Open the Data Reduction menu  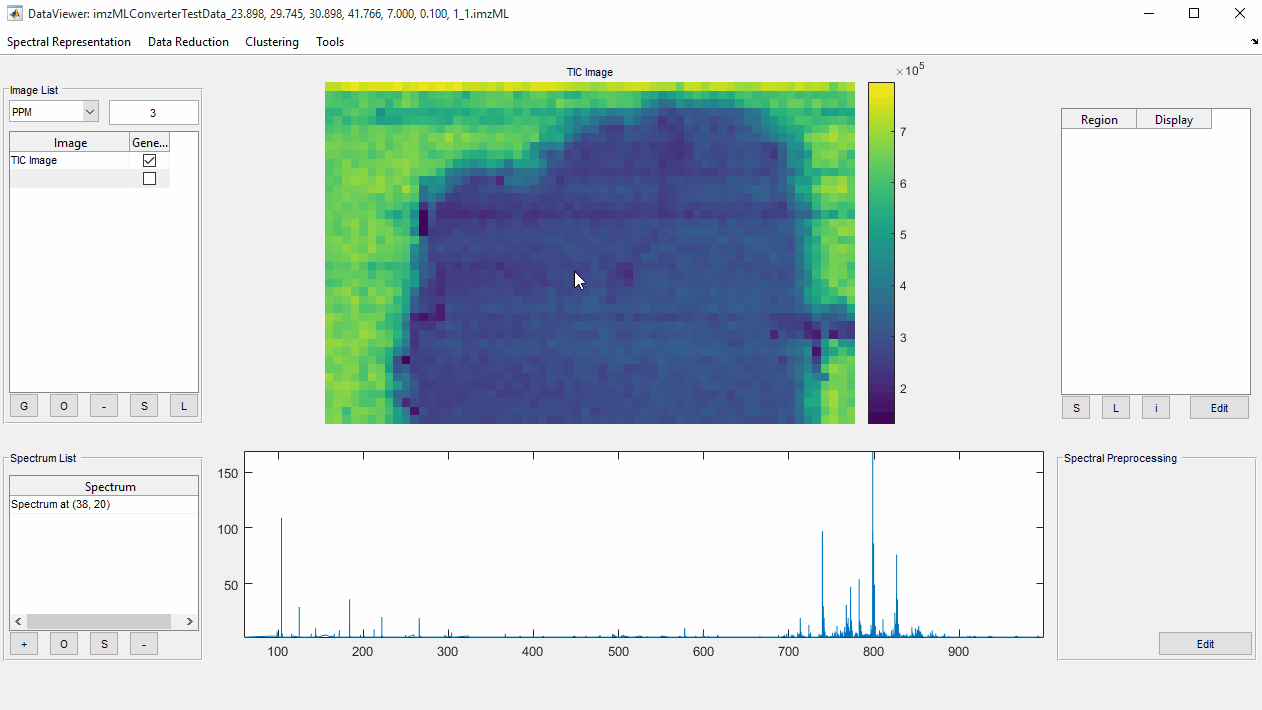pyautogui.click(x=188, y=42)
